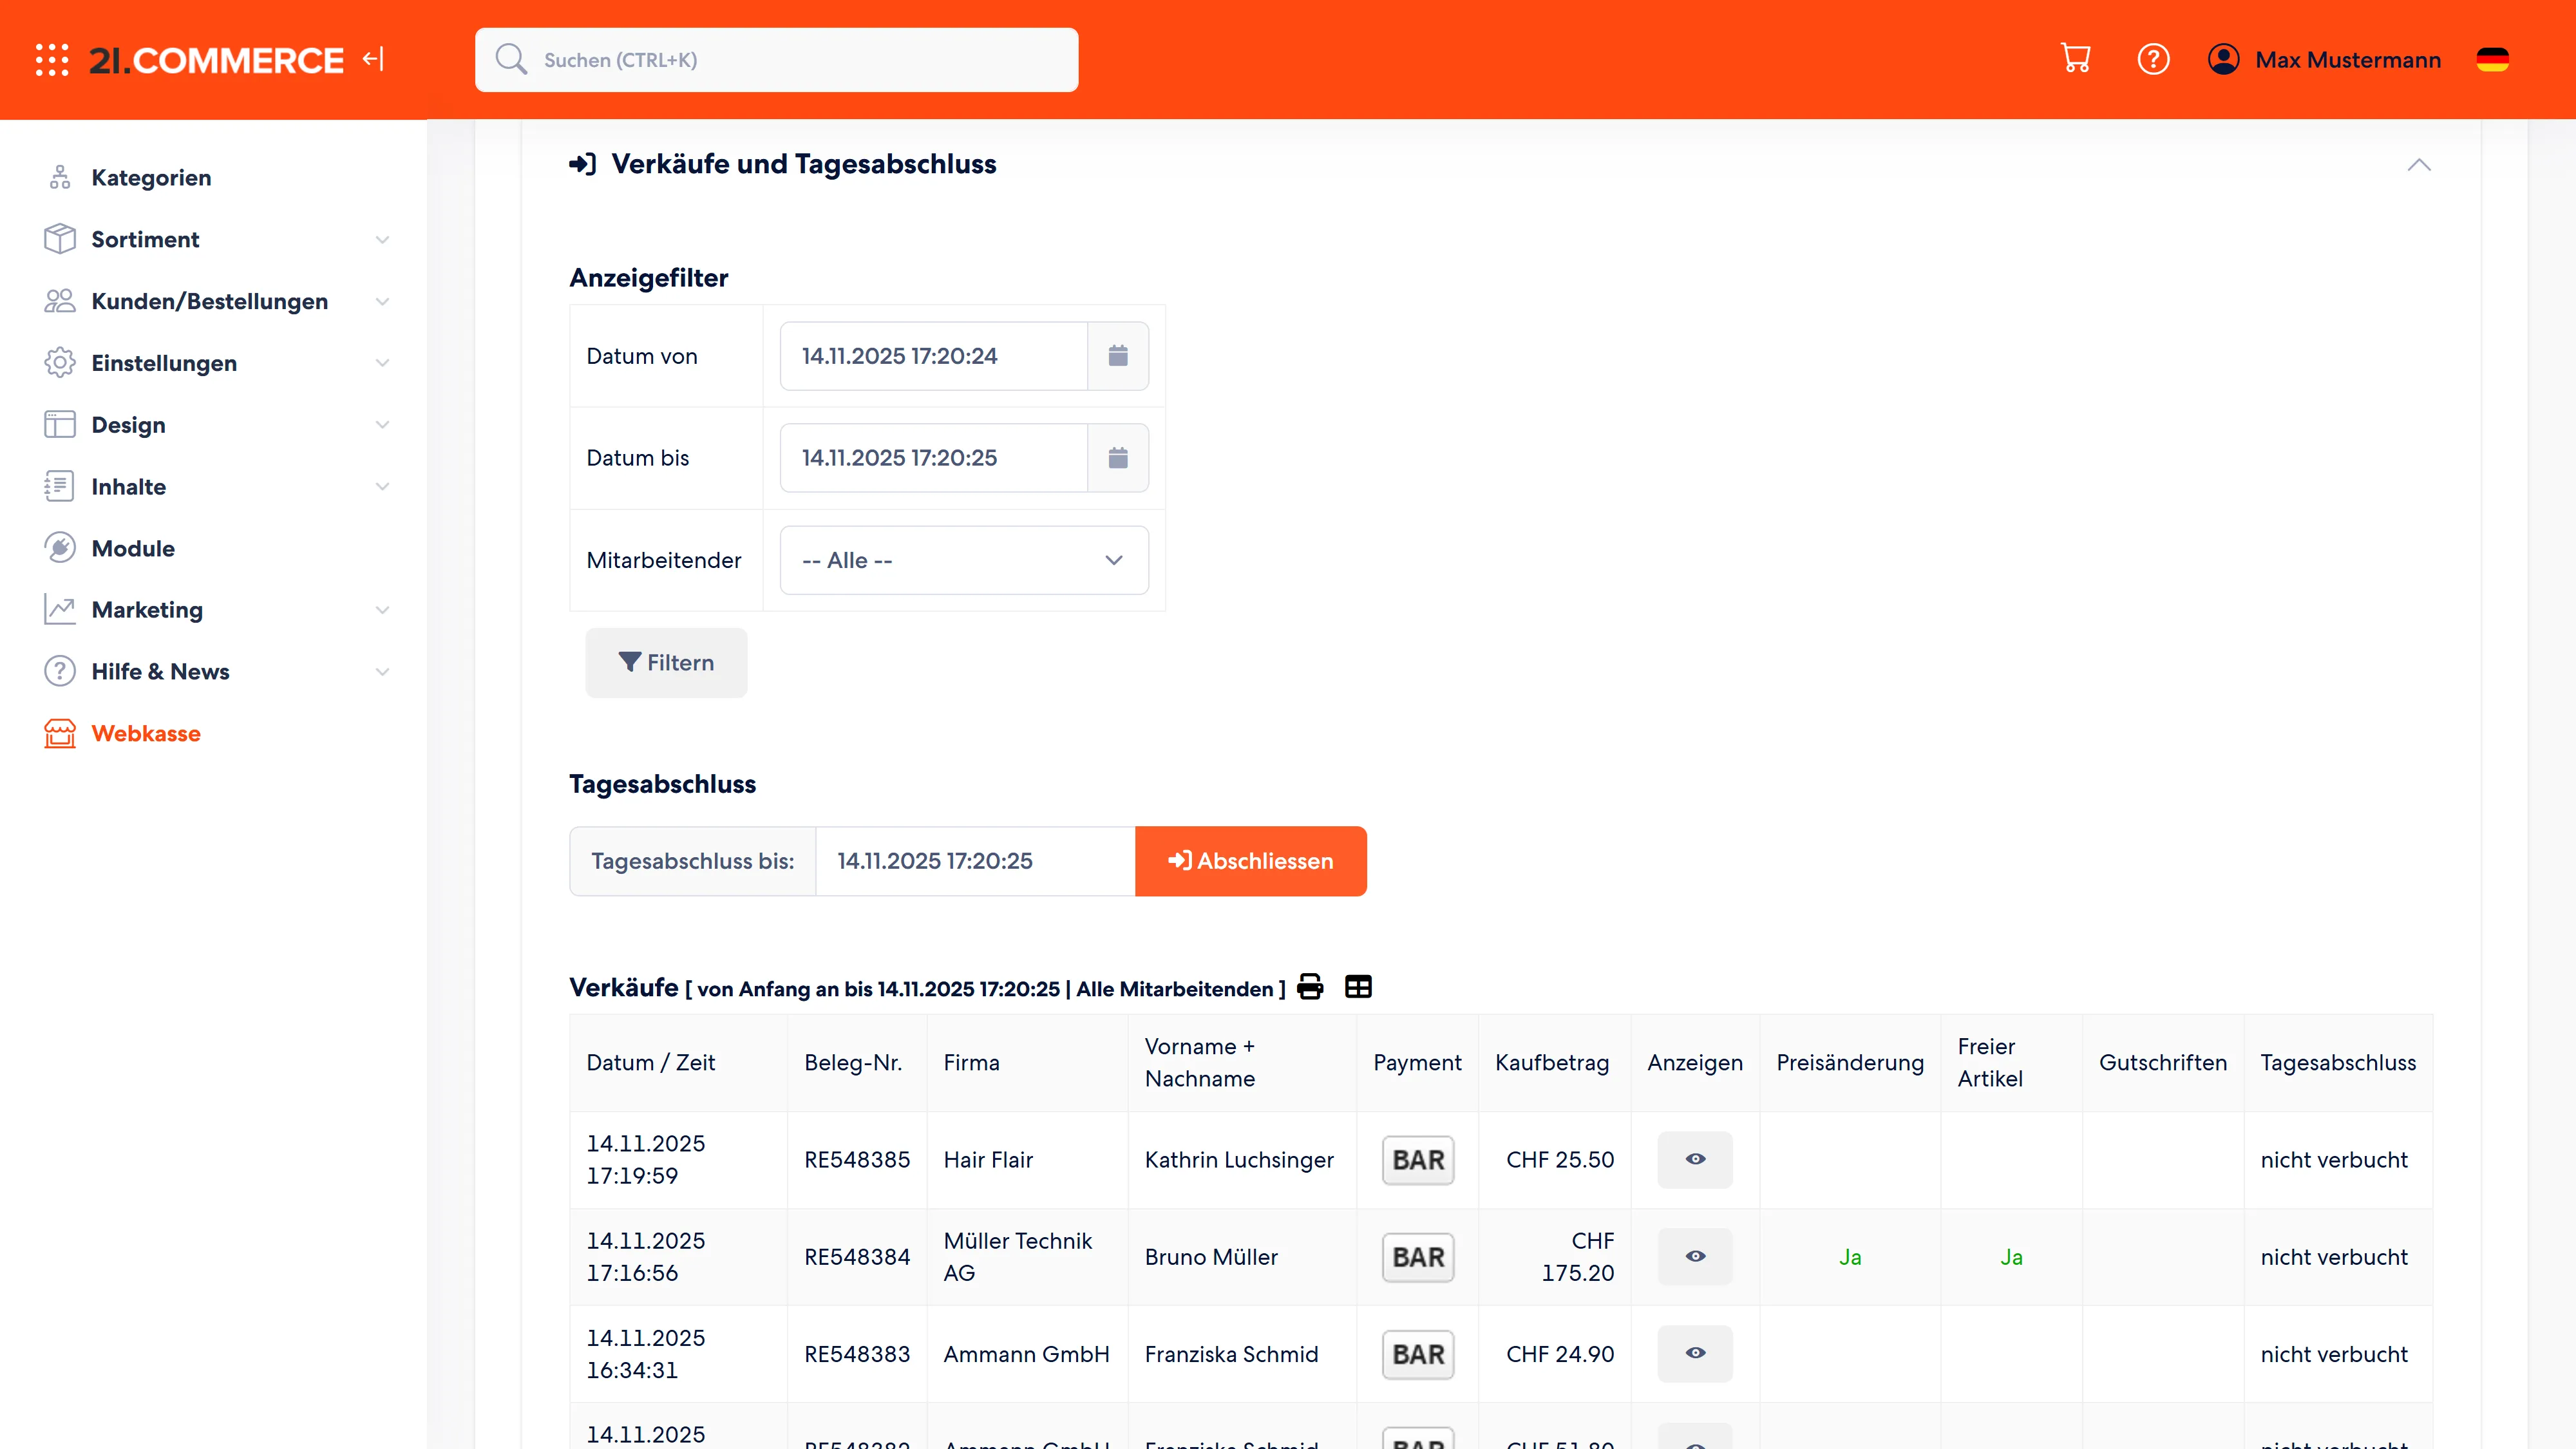Open the Datum von calendar picker
Viewport: 2576px width, 1449px height.
pos(1118,356)
